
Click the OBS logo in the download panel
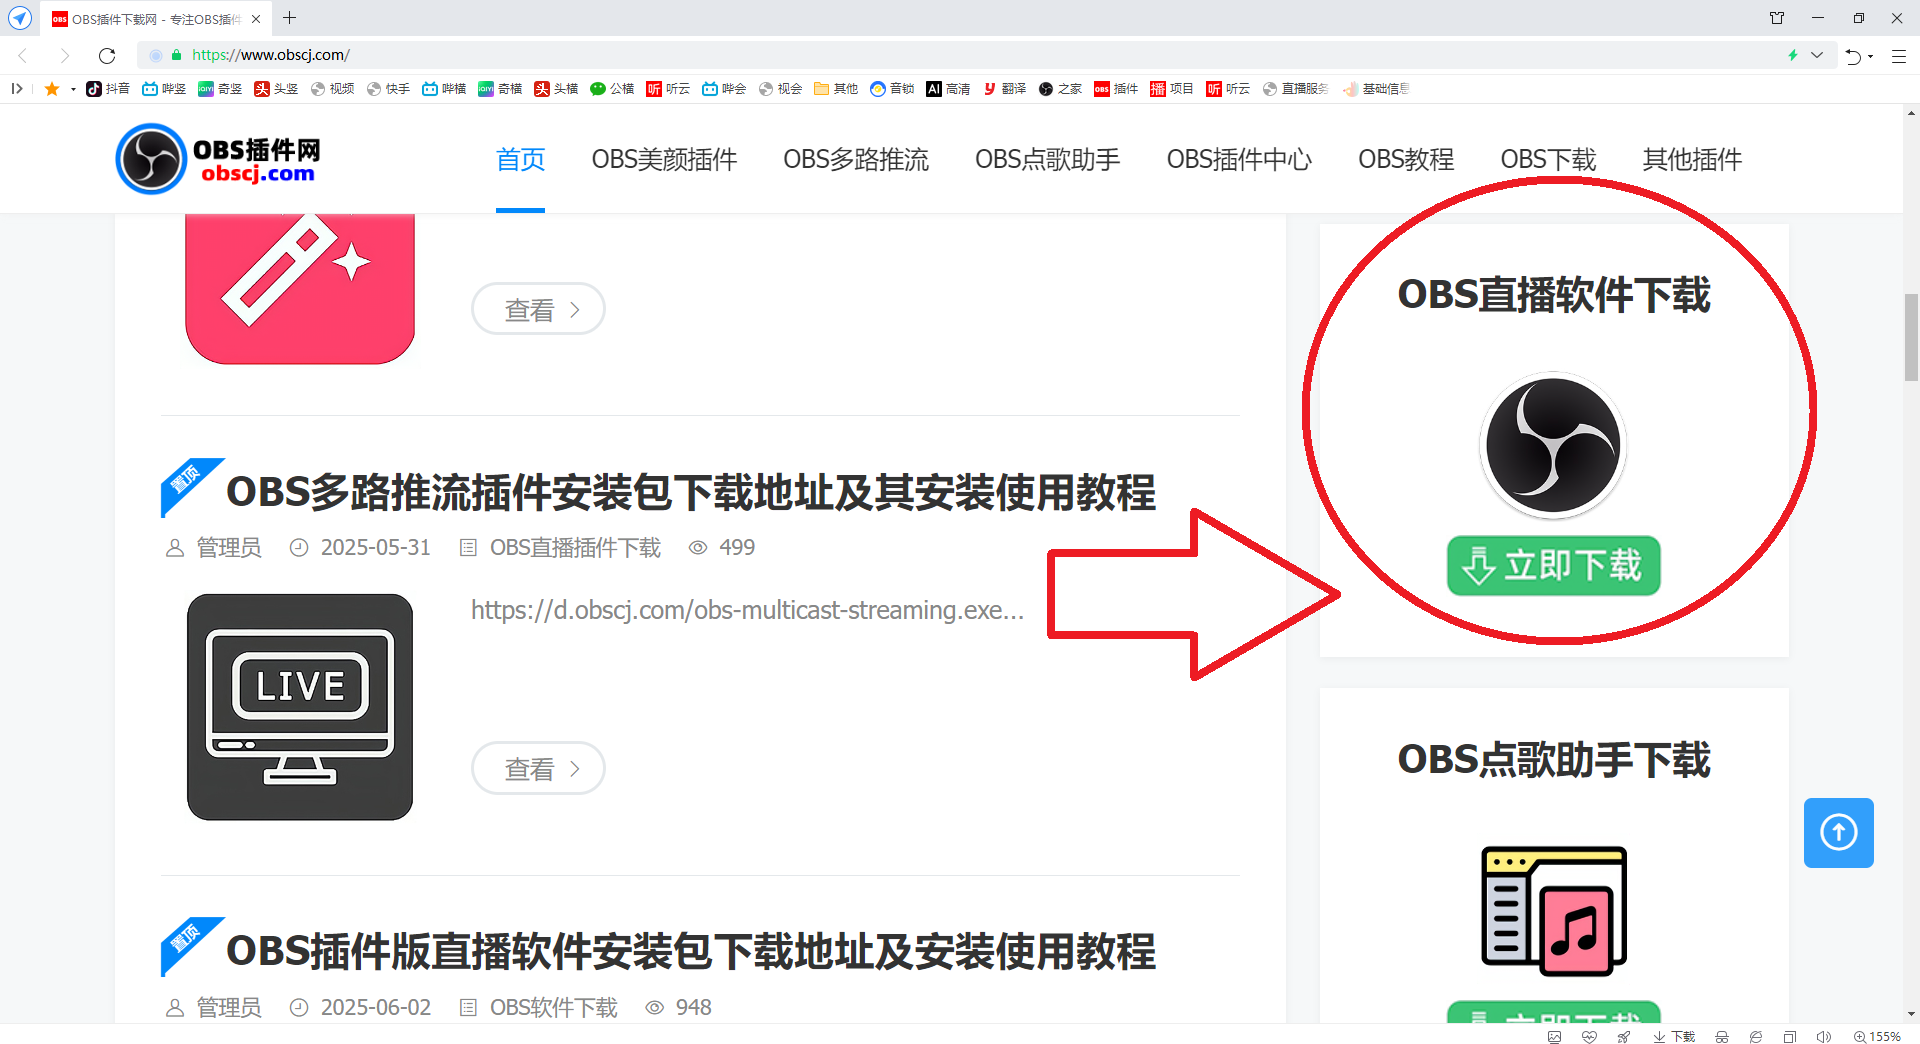pos(1553,446)
